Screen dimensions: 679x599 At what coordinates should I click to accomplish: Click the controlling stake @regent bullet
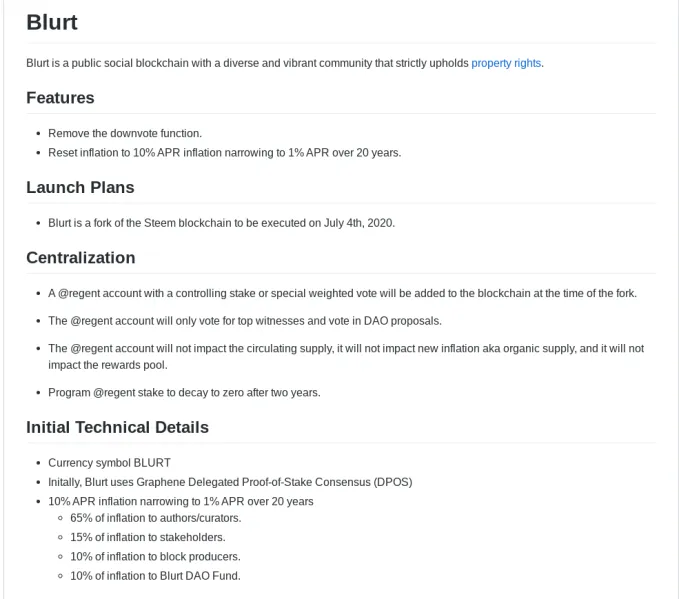[x=343, y=294]
